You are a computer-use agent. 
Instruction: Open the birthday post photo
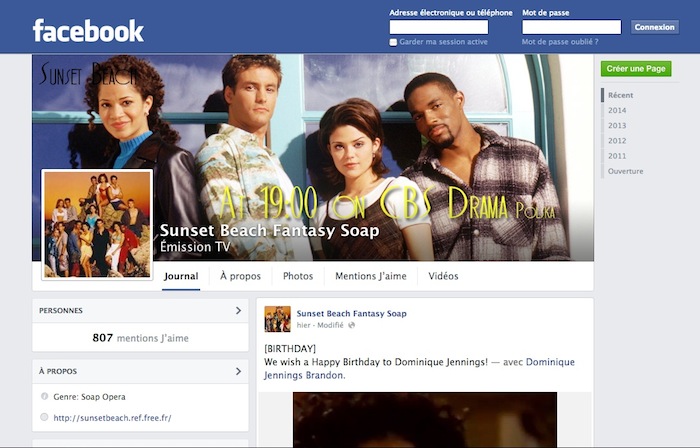(x=425, y=419)
